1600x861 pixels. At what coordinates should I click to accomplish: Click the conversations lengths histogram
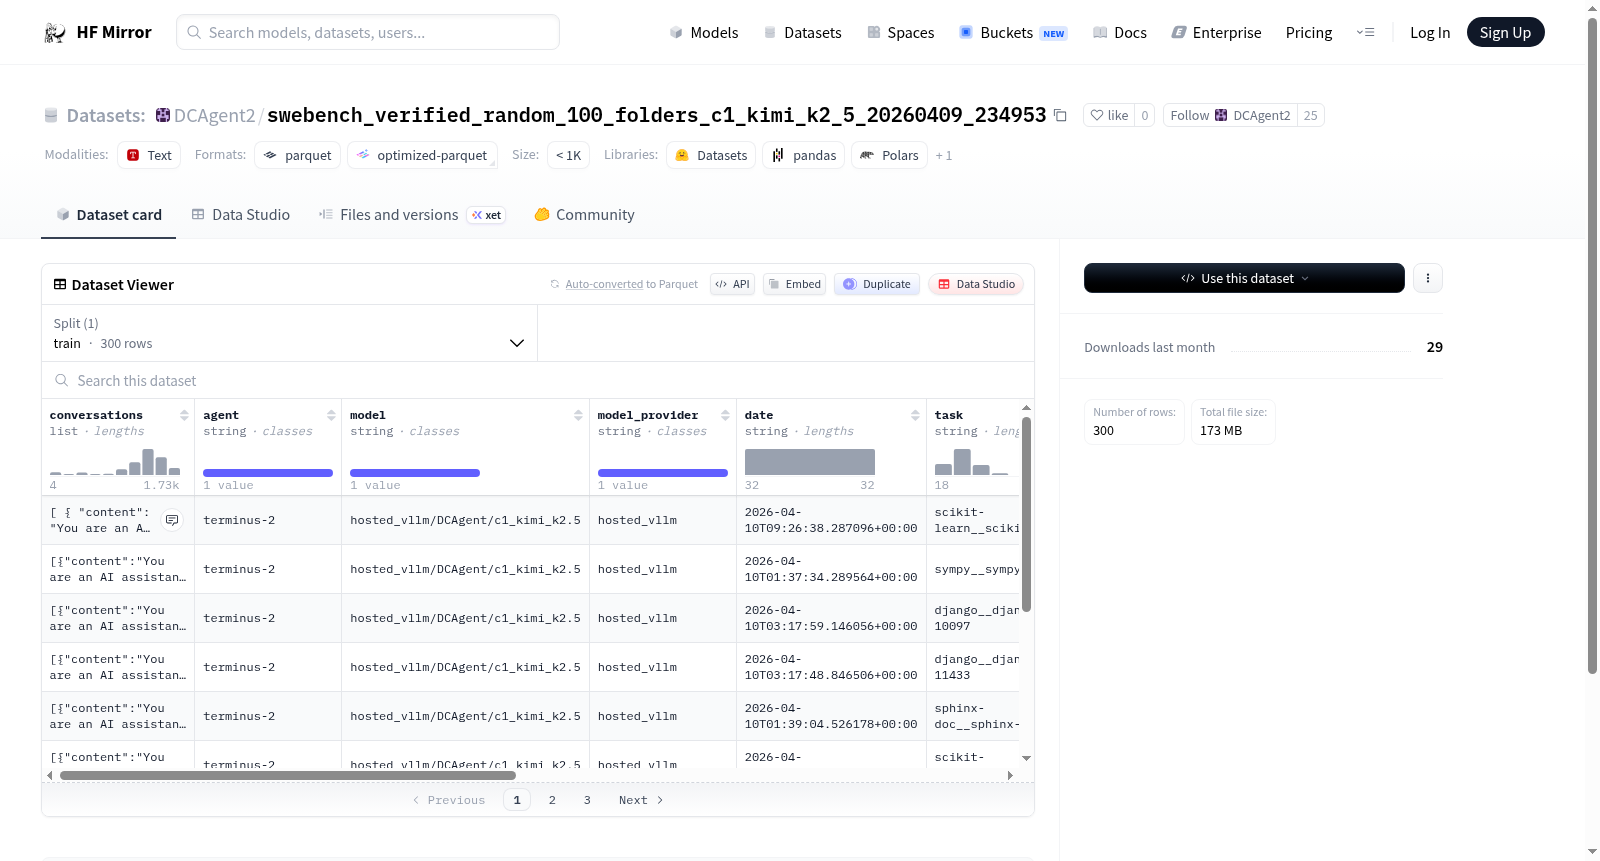(x=115, y=461)
